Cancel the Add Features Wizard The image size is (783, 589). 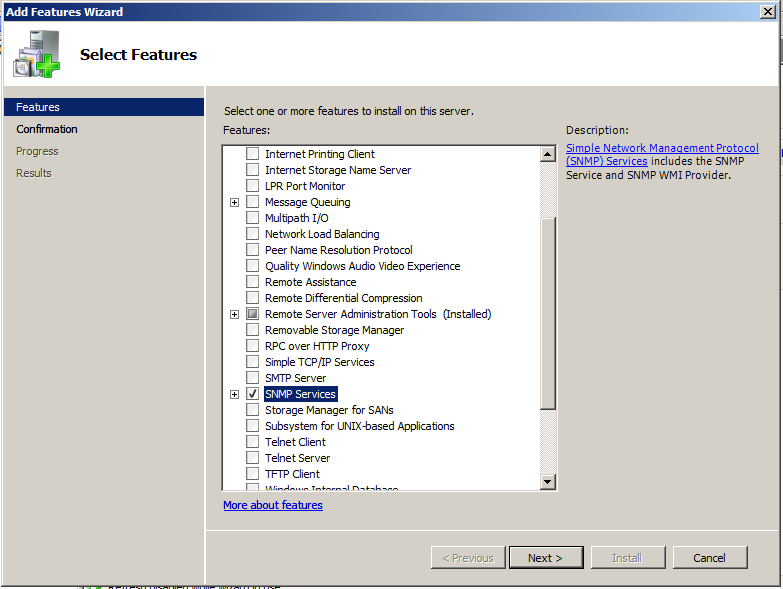point(710,558)
